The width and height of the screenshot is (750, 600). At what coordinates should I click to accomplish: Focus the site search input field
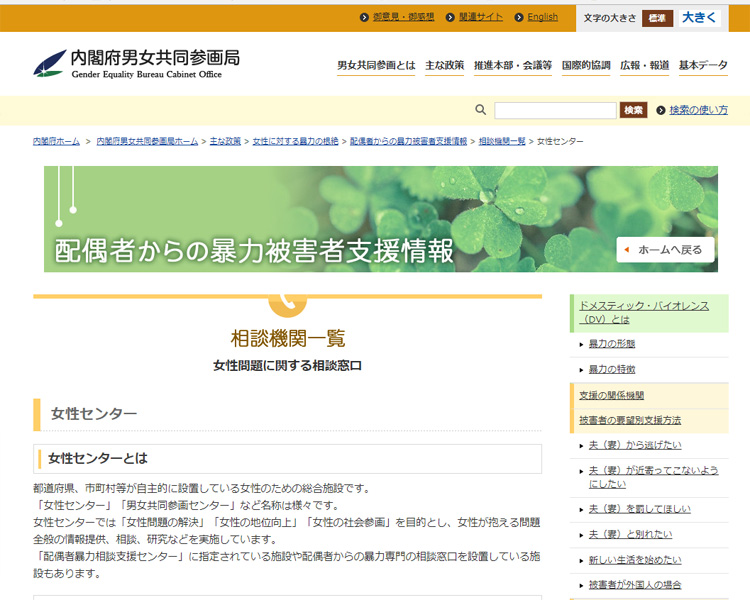click(x=555, y=110)
